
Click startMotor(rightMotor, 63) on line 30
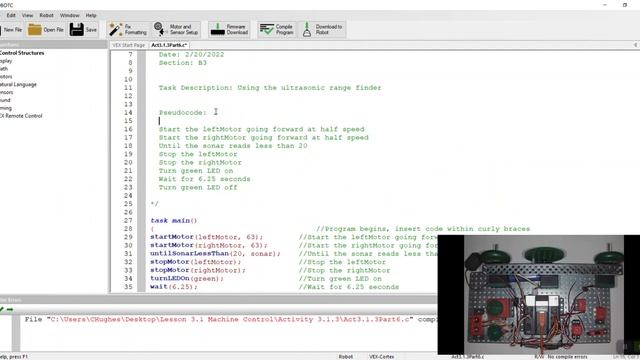[209, 245]
